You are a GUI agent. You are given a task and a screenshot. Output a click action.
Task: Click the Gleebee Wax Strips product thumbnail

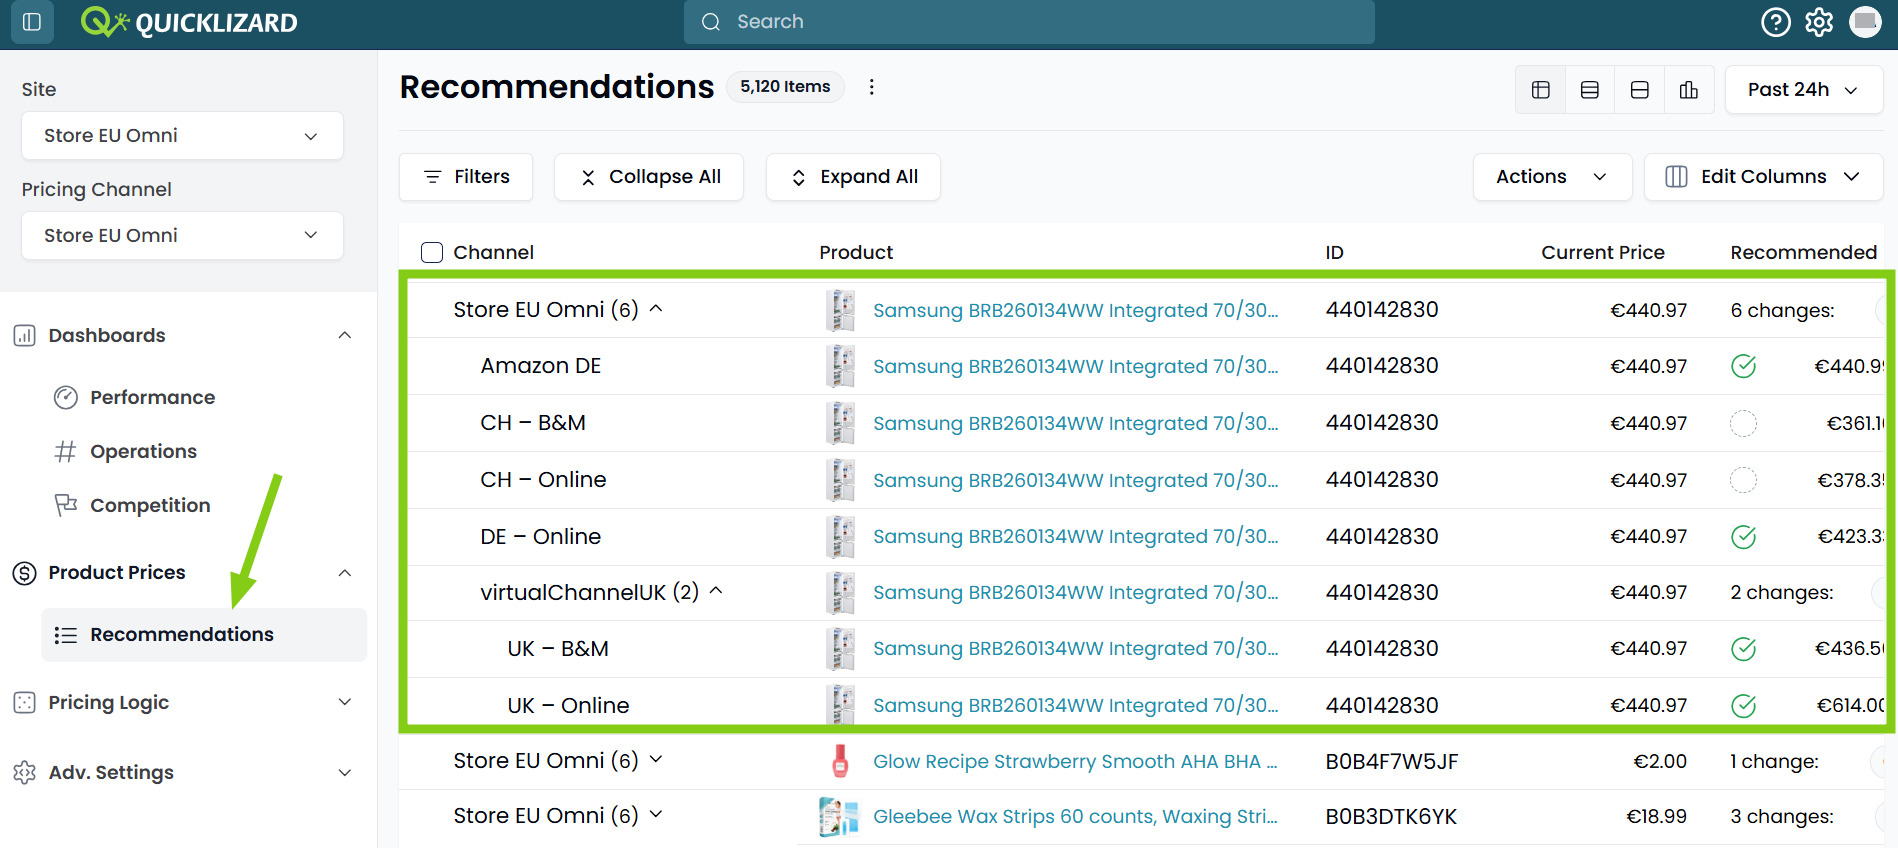click(x=839, y=817)
